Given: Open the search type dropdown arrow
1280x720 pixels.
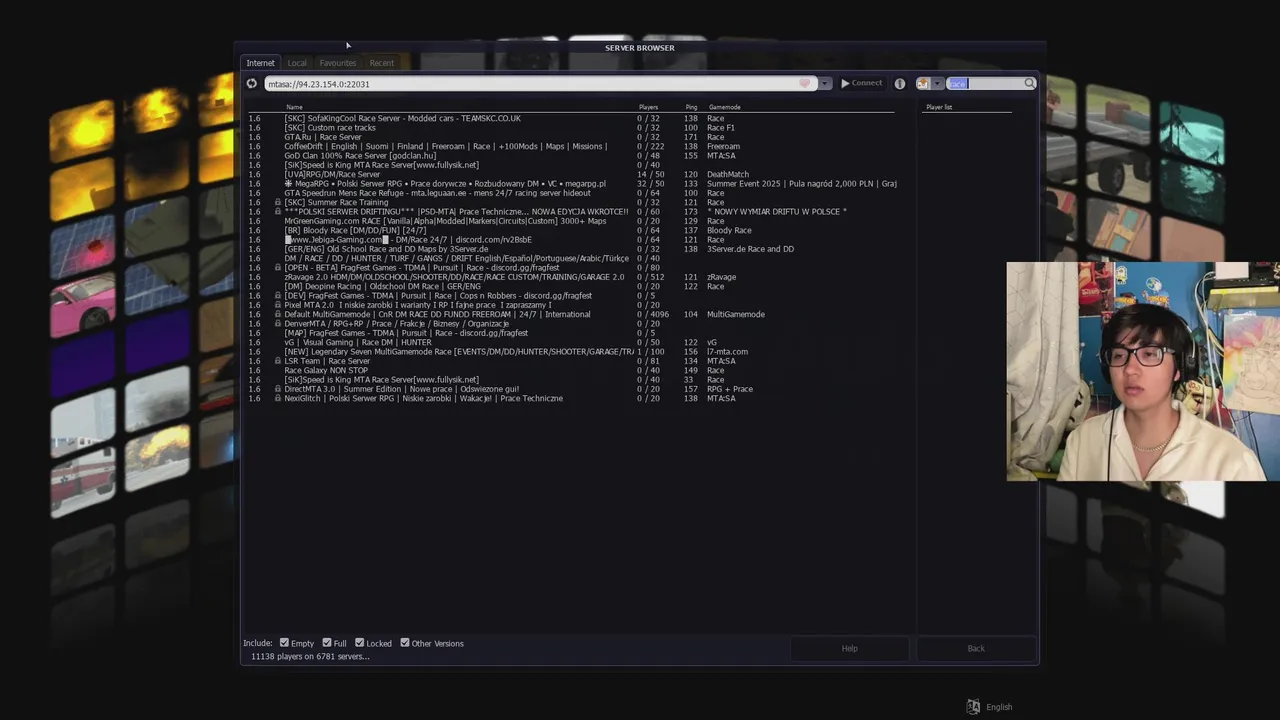Looking at the screenshot, I should pyautogui.click(x=937, y=84).
